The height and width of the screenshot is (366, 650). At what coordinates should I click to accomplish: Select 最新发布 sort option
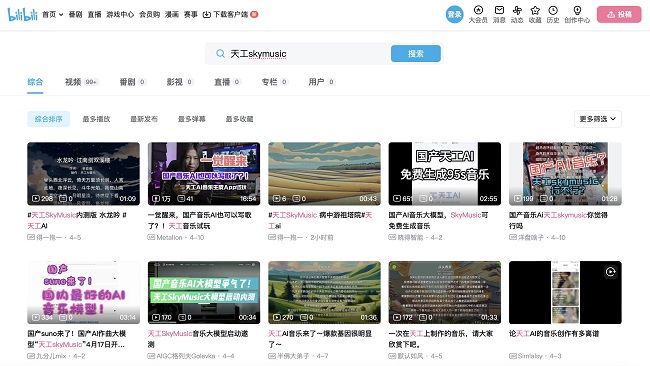click(x=144, y=119)
